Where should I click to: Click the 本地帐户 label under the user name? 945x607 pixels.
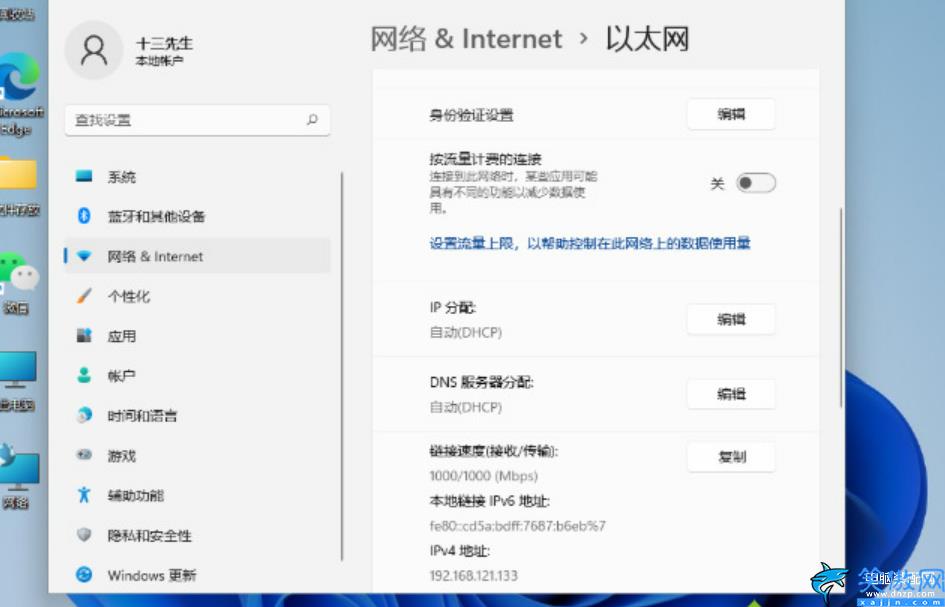[x=159, y=61]
